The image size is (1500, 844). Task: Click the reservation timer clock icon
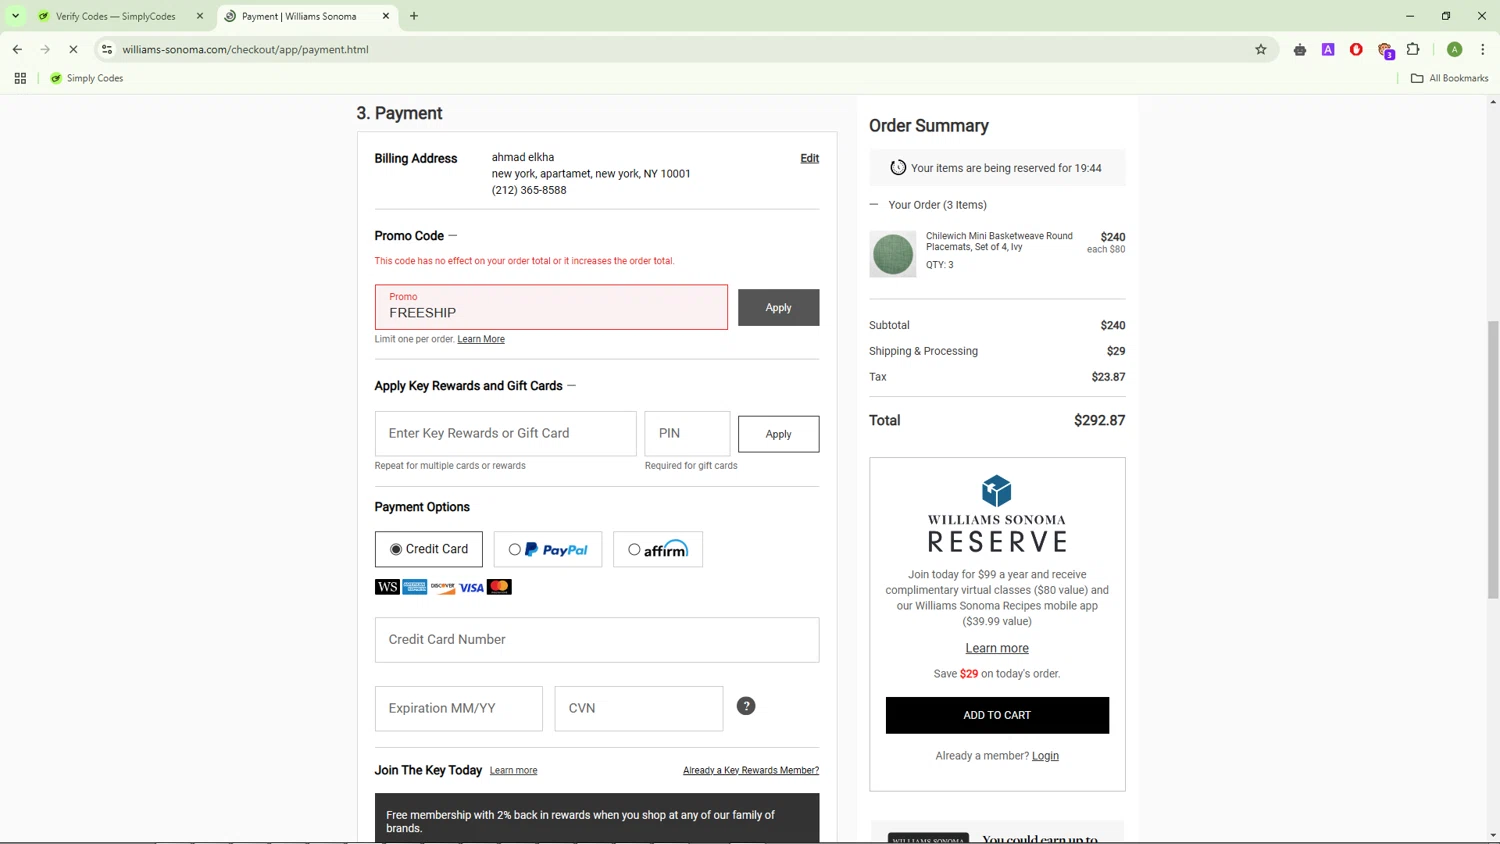tap(898, 168)
